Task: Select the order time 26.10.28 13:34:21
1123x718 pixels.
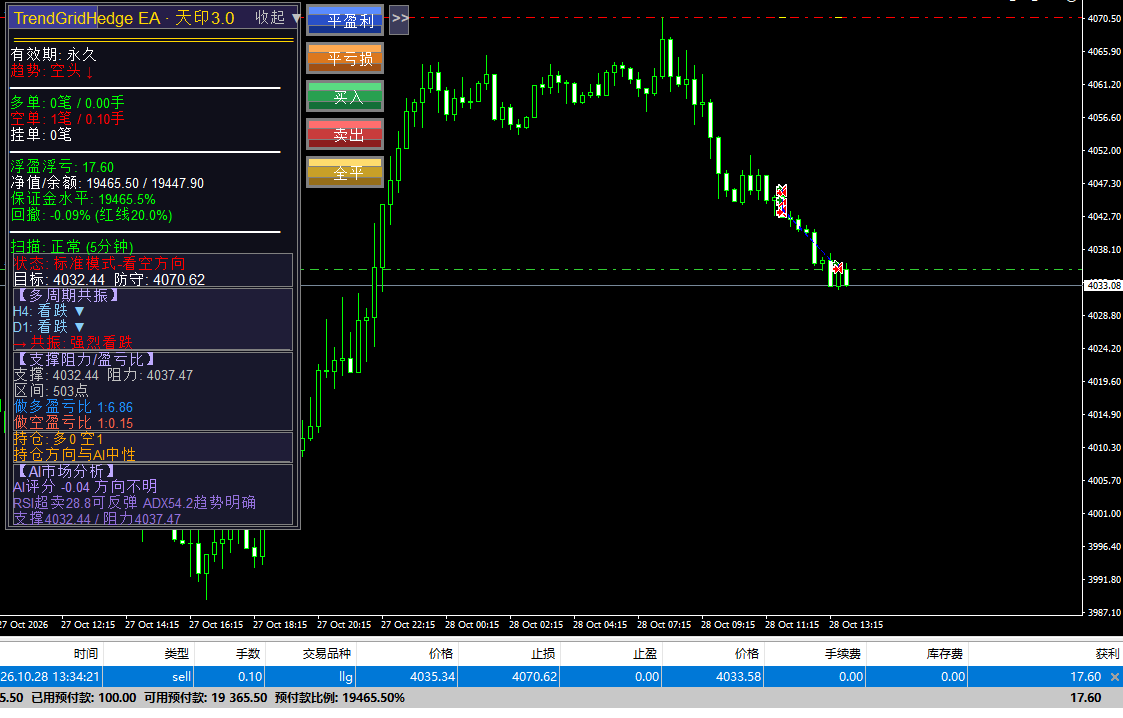Action: 50,676
